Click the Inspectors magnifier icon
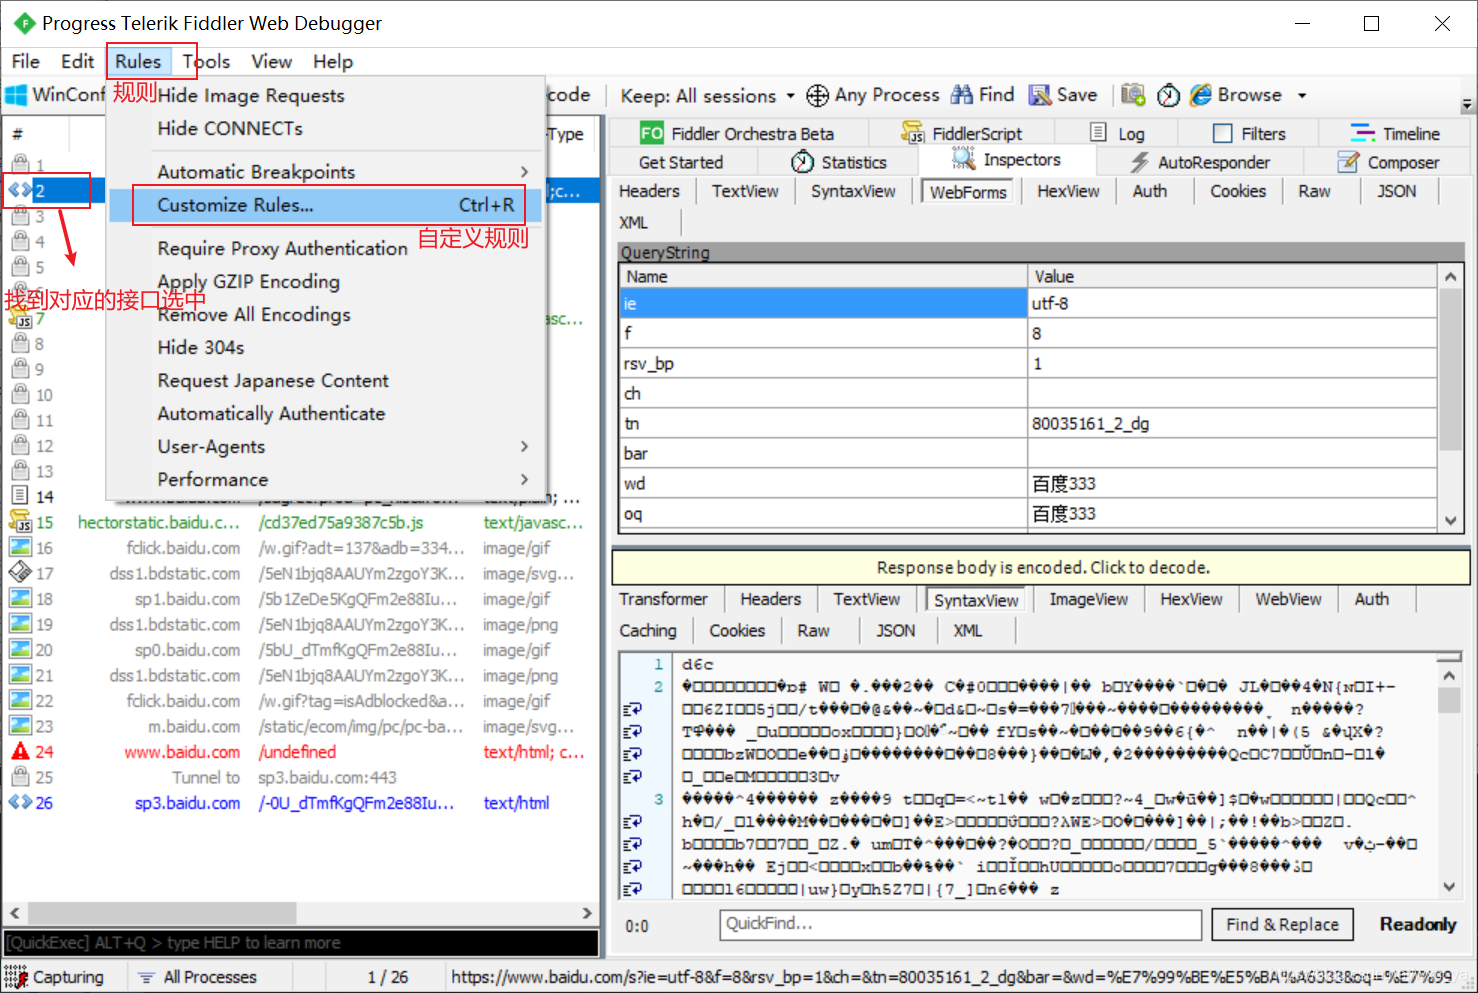 click(x=964, y=159)
